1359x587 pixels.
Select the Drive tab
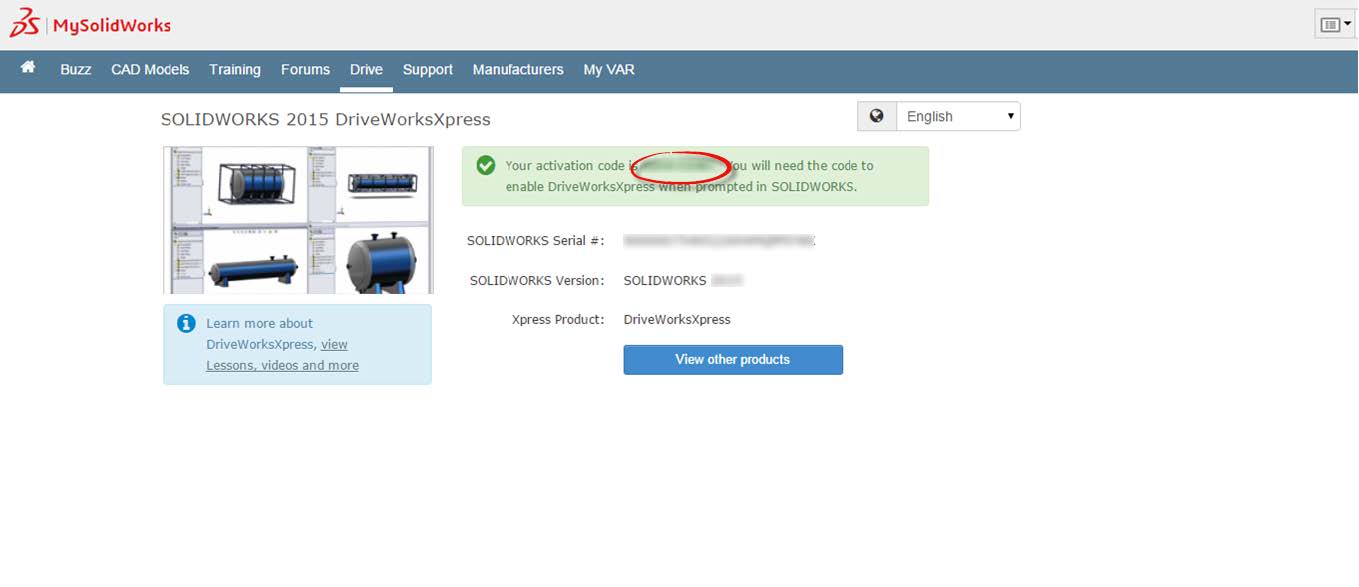tap(366, 70)
